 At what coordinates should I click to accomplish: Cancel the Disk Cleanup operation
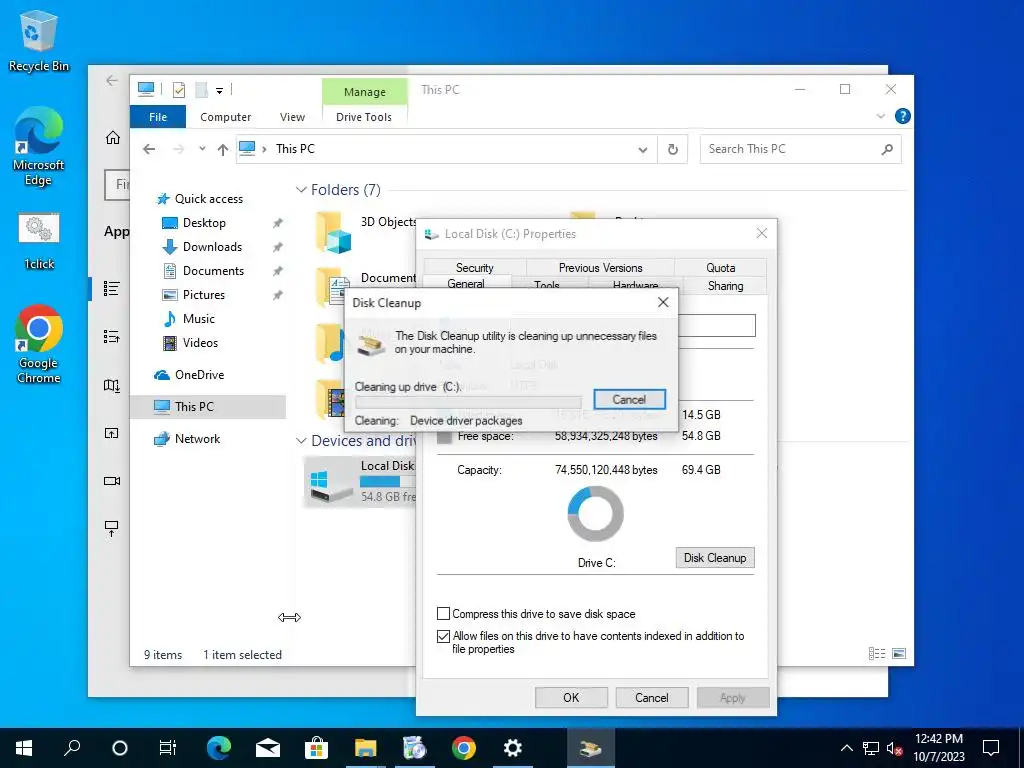tap(629, 400)
